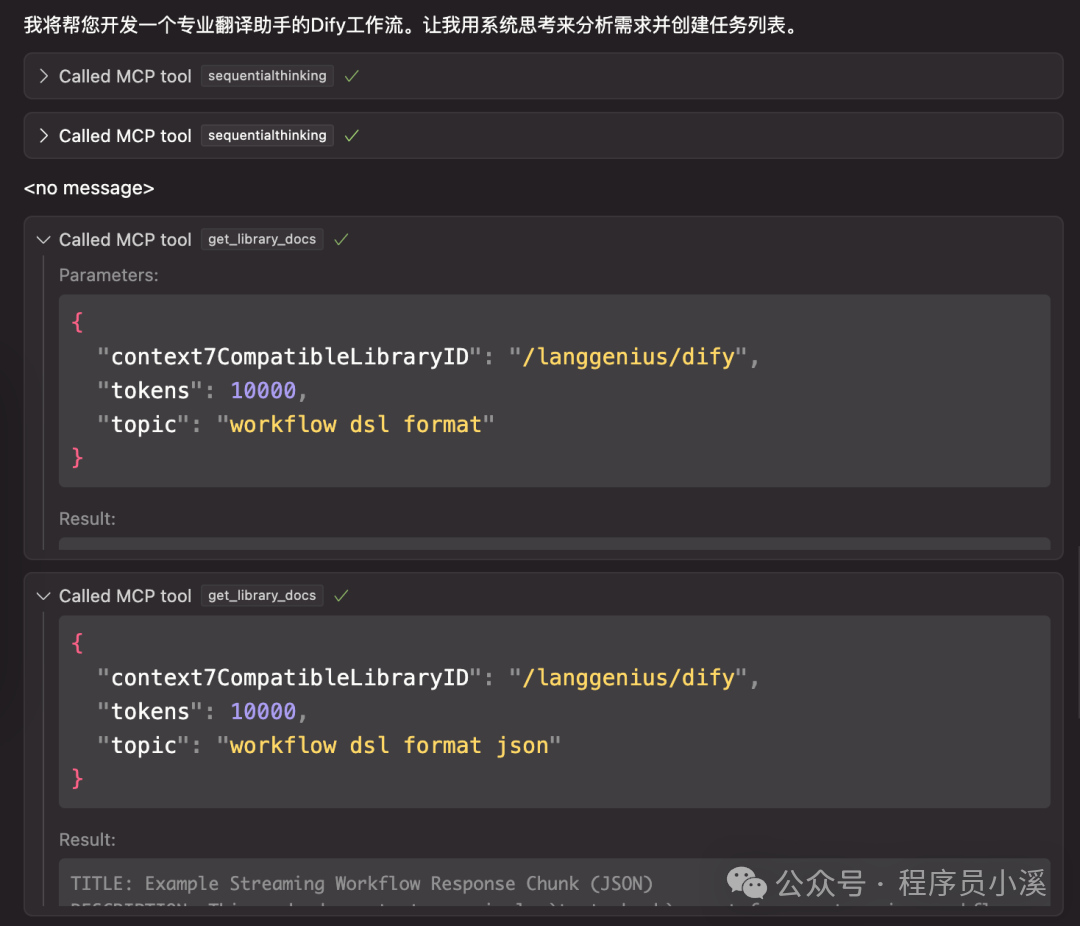Collapse the second get_library_docs tool call
The width and height of the screenshot is (1080, 926).
[x=42, y=596]
